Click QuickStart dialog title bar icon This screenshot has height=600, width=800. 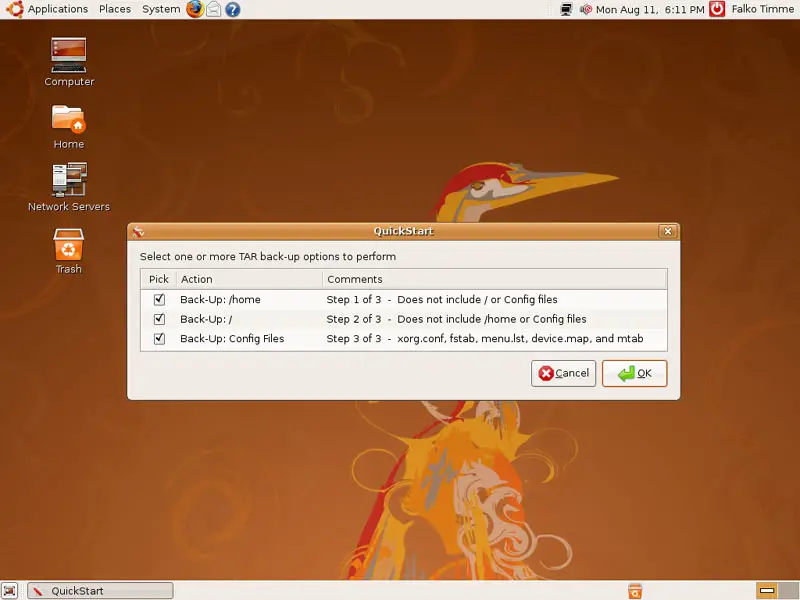[138, 232]
